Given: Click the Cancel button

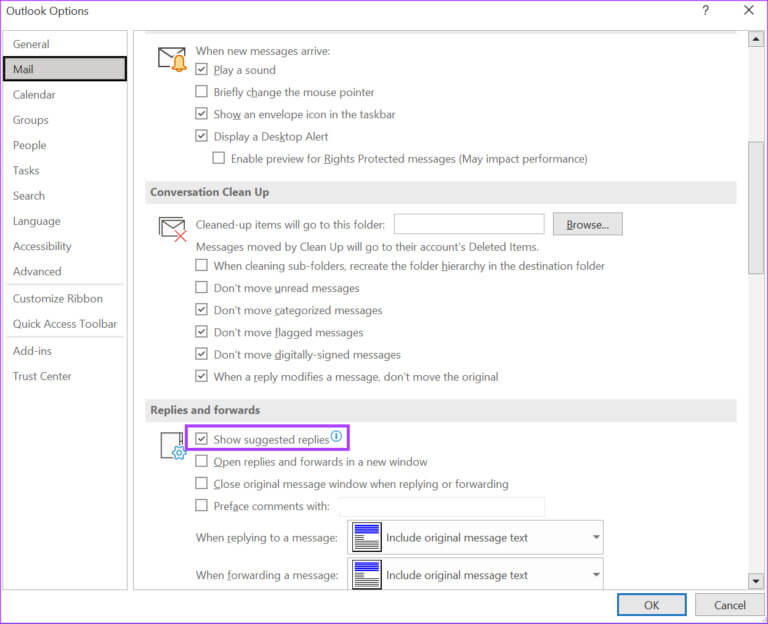Looking at the screenshot, I should (729, 605).
